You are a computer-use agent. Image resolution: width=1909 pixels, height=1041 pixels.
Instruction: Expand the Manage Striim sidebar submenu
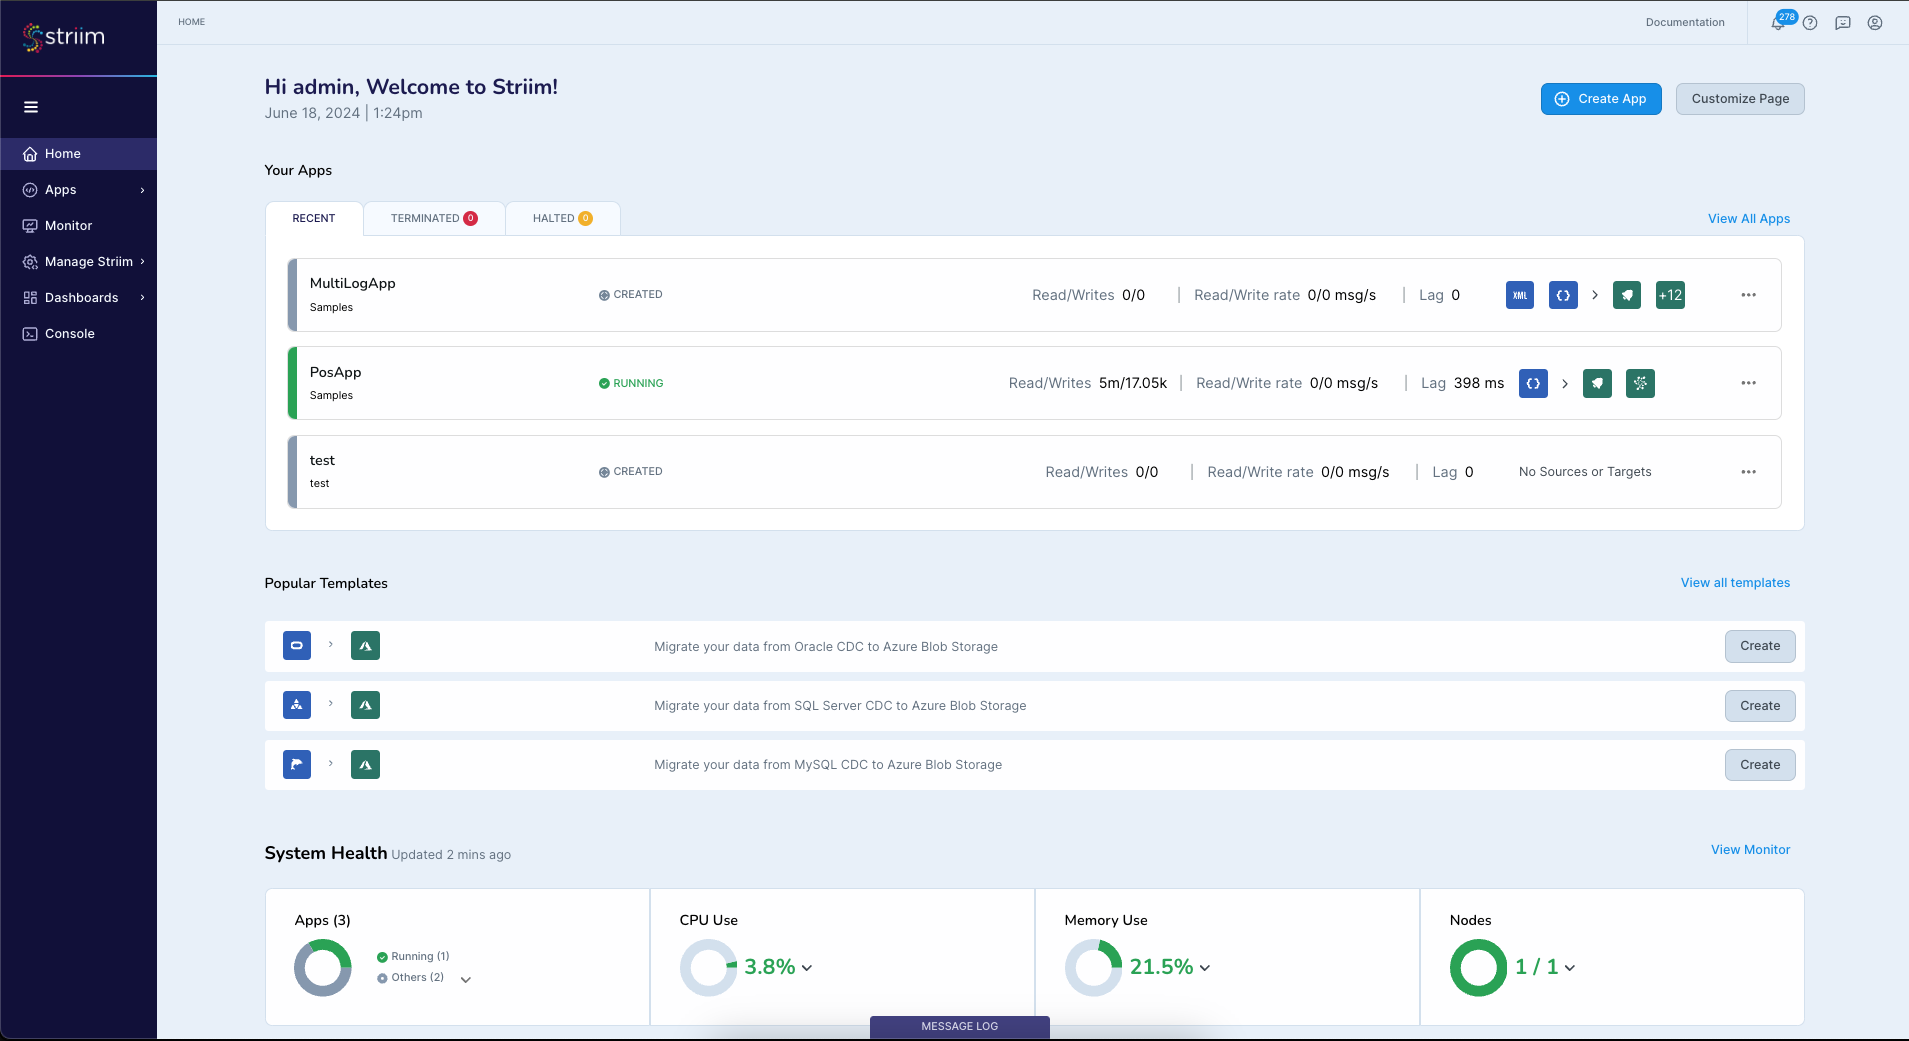[142, 262]
